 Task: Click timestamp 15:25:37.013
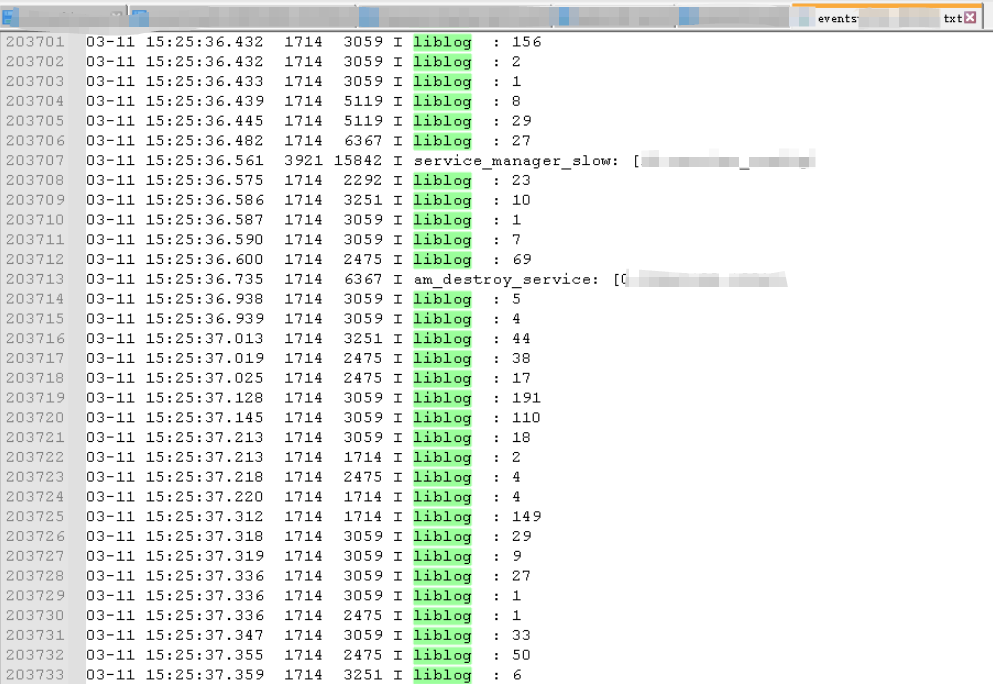pos(205,338)
